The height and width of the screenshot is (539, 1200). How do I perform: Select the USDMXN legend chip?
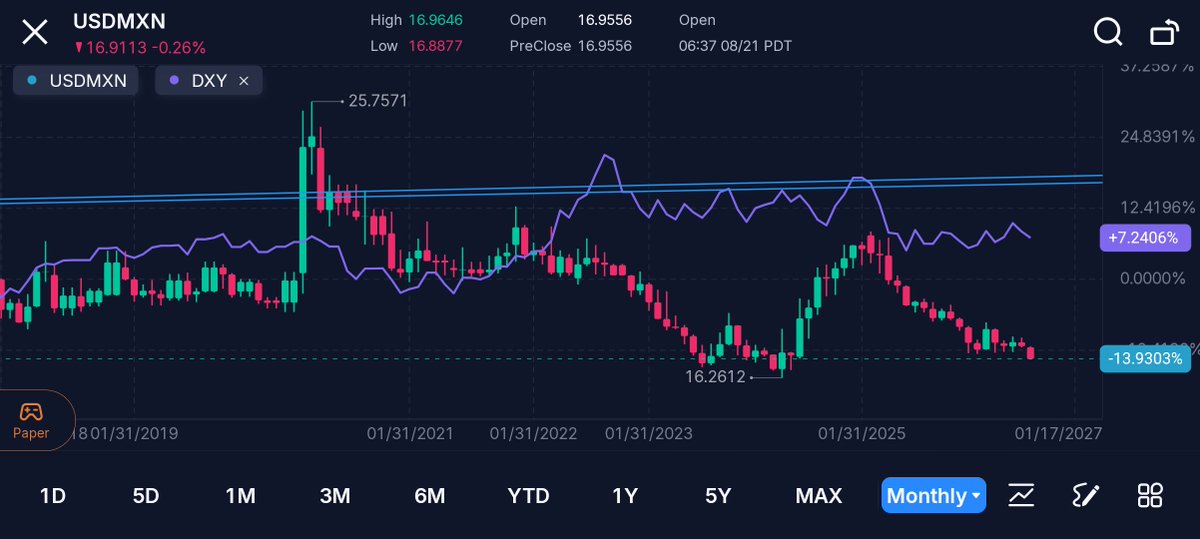click(78, 81)
